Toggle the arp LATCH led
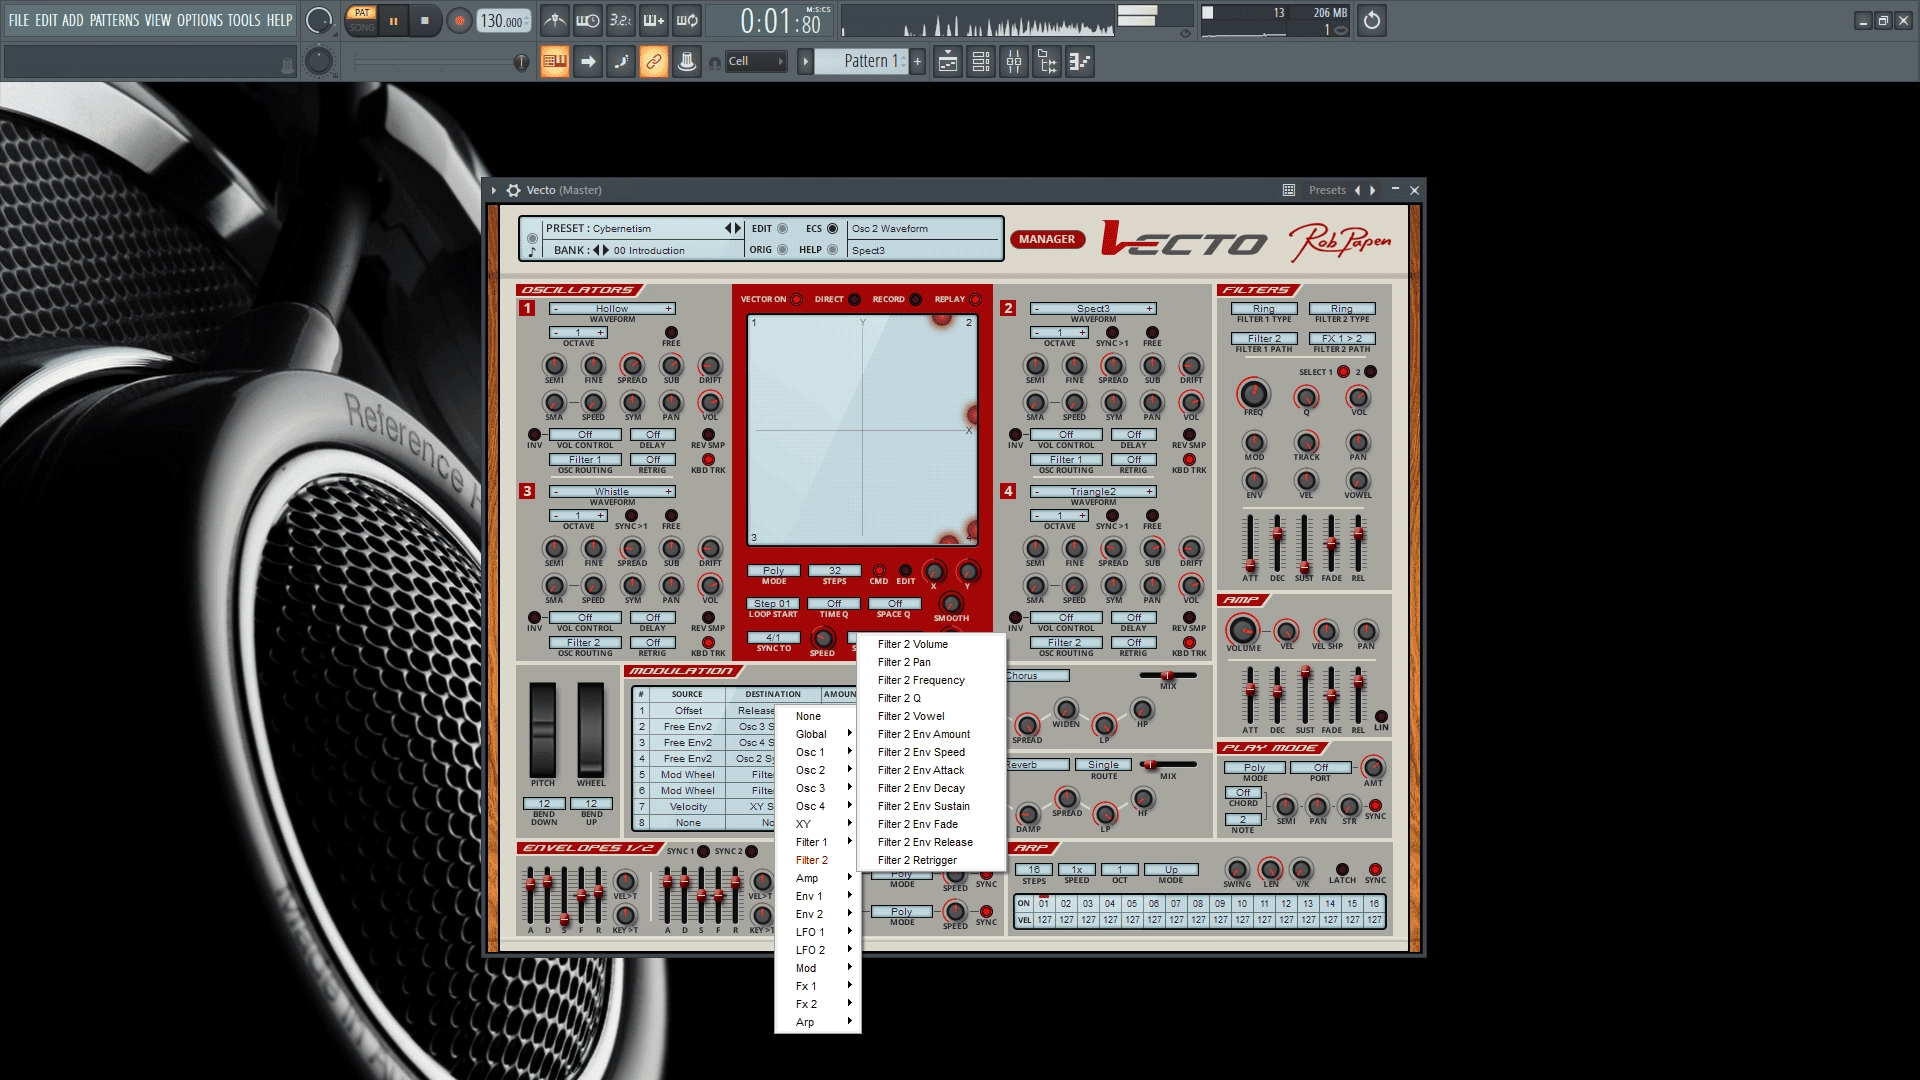1920x1080 pixels. (1342, 869)
